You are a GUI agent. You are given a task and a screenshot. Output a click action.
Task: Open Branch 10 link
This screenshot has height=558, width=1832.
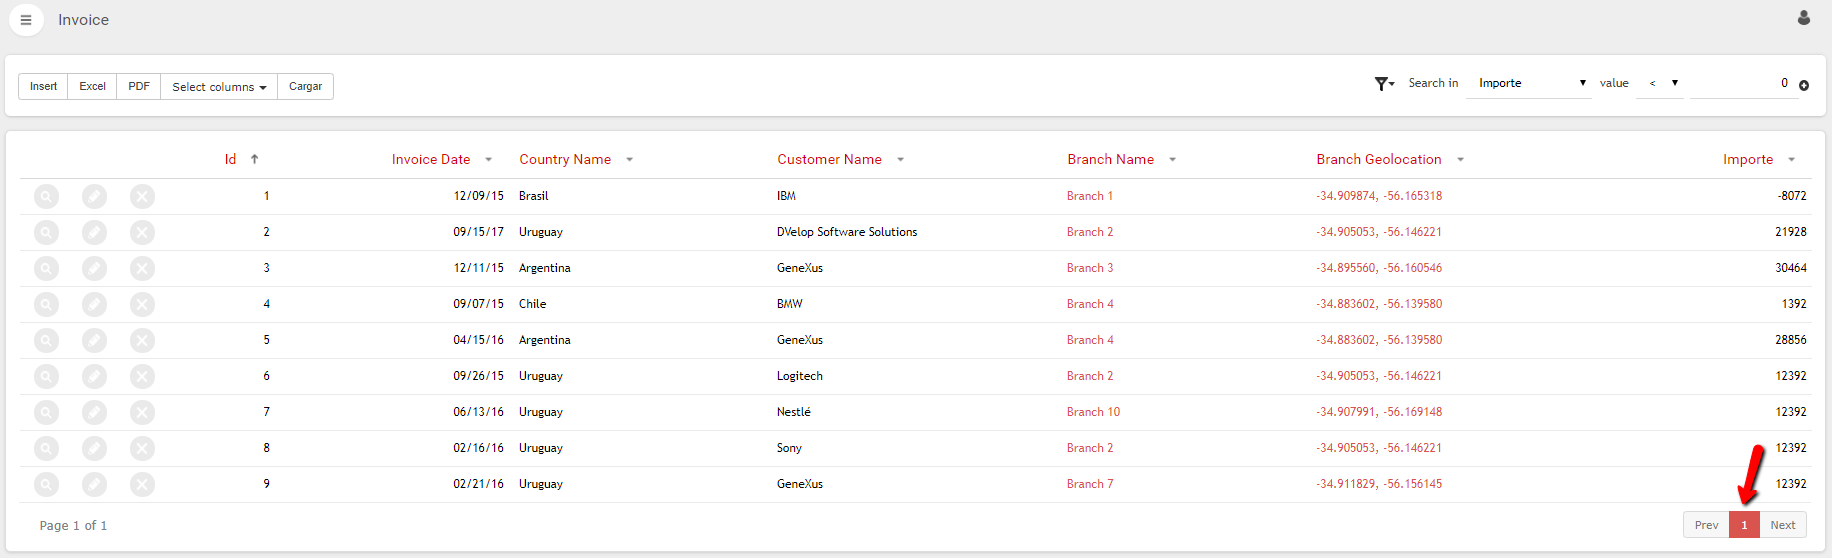(1093, 413)
